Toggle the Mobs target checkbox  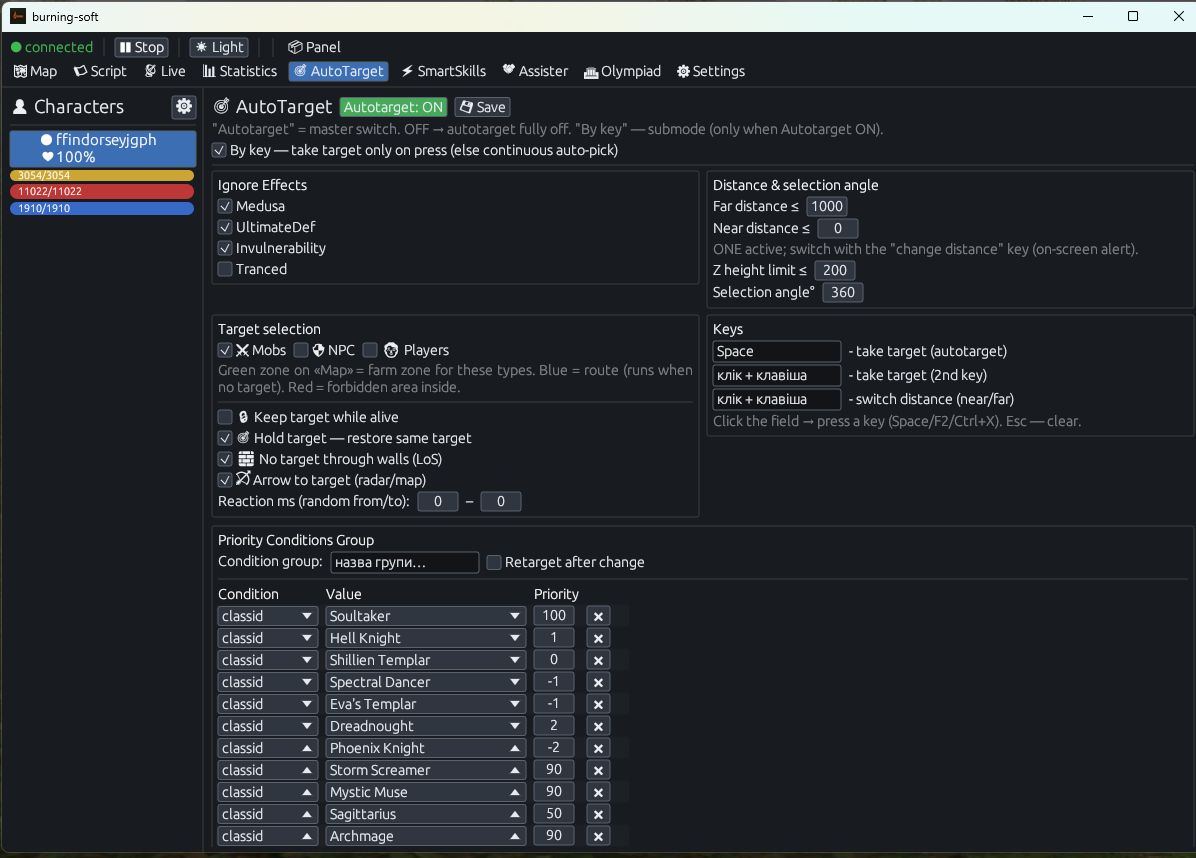(x=225, y=350)
